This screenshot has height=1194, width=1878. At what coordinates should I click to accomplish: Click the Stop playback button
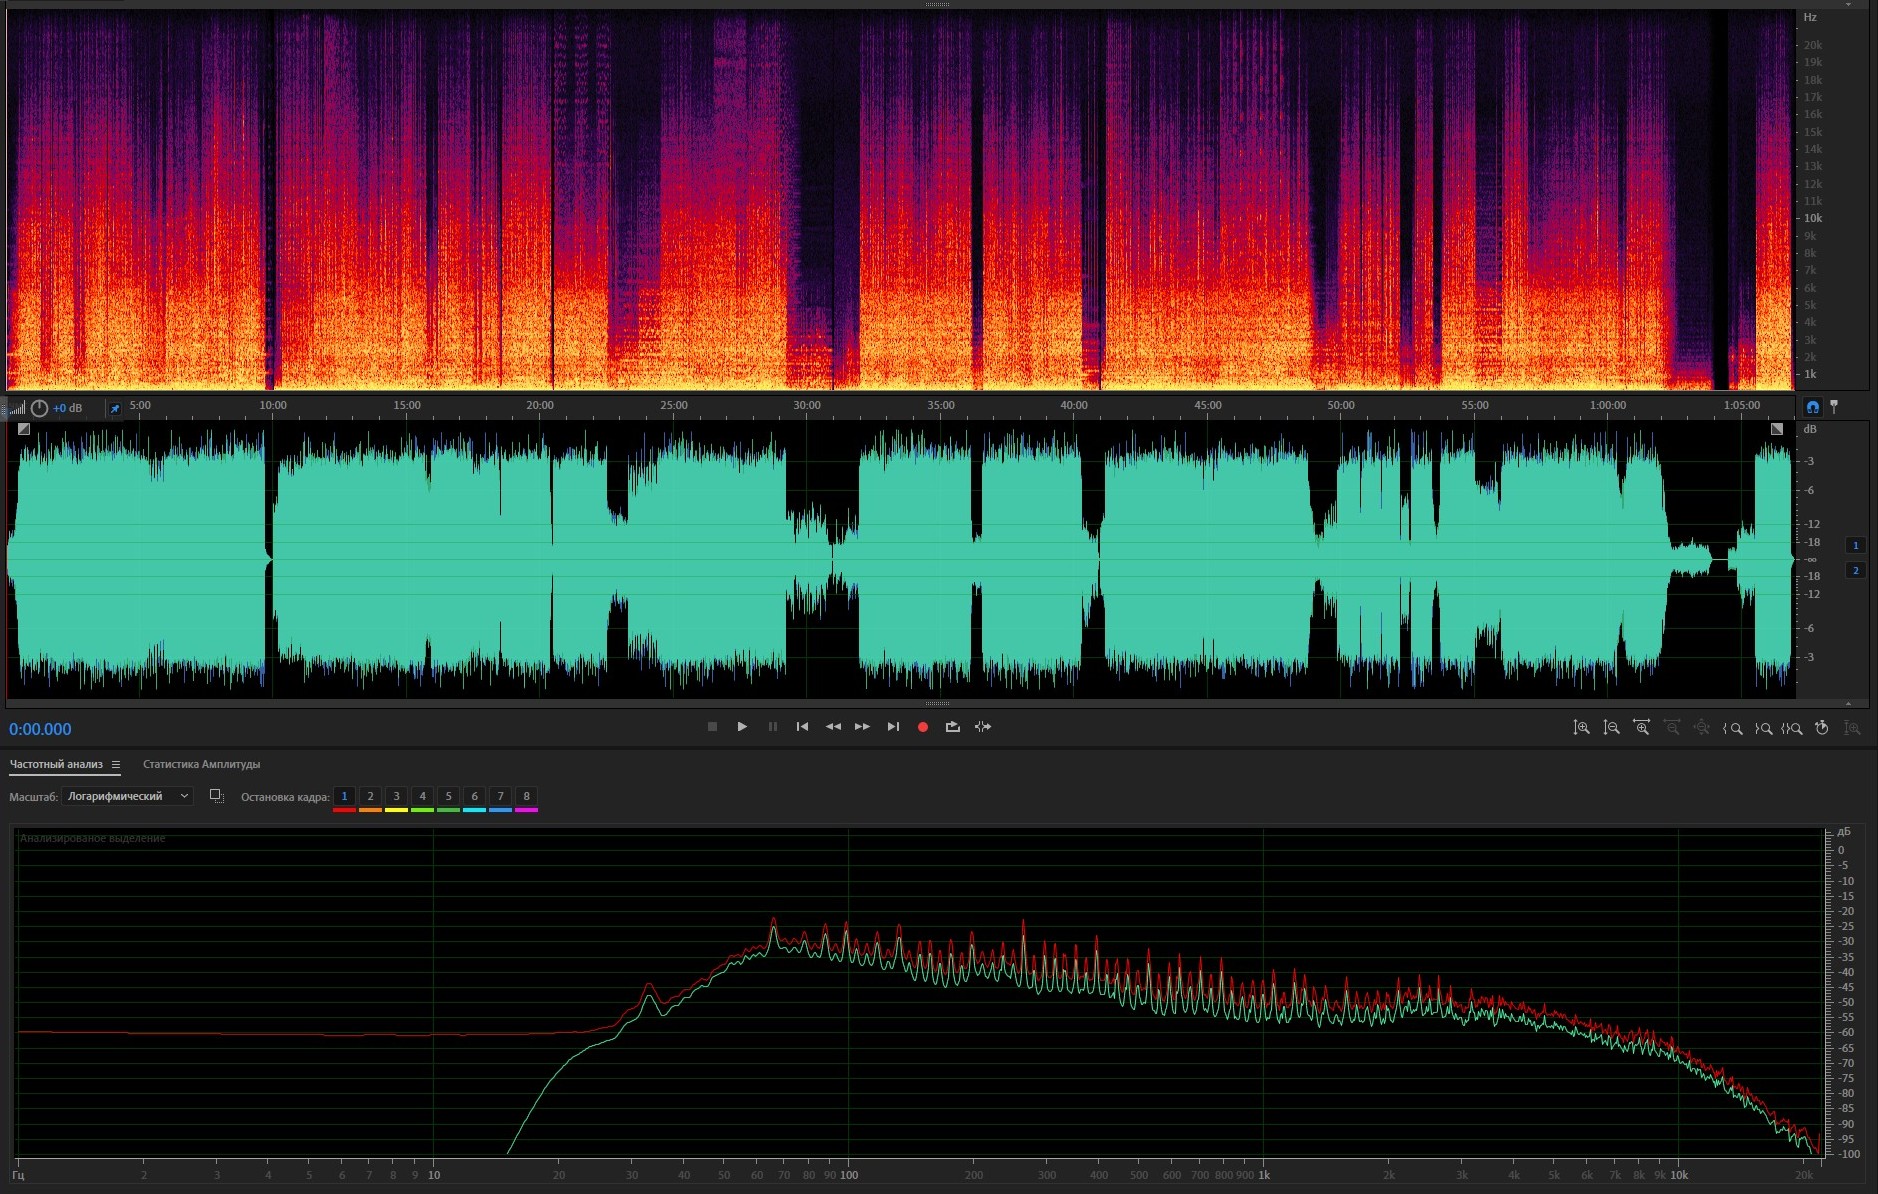[712, 727]
